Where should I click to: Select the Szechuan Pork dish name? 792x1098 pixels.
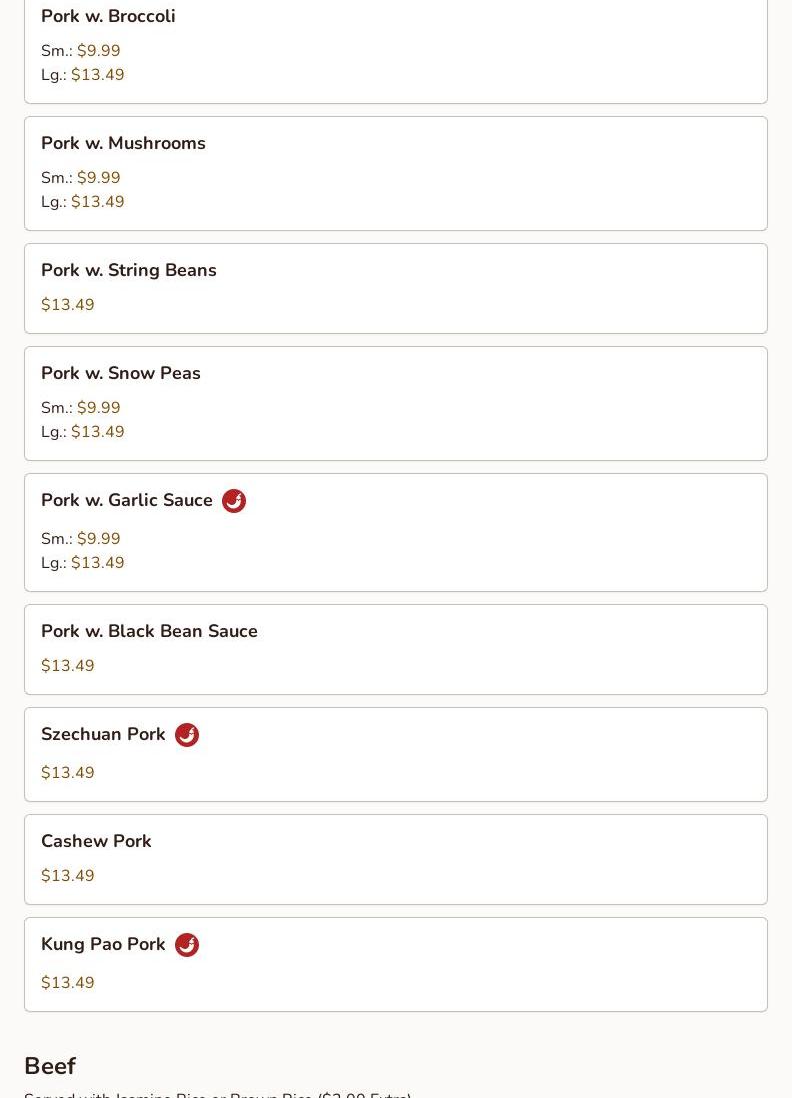click(x=103, y=734)
